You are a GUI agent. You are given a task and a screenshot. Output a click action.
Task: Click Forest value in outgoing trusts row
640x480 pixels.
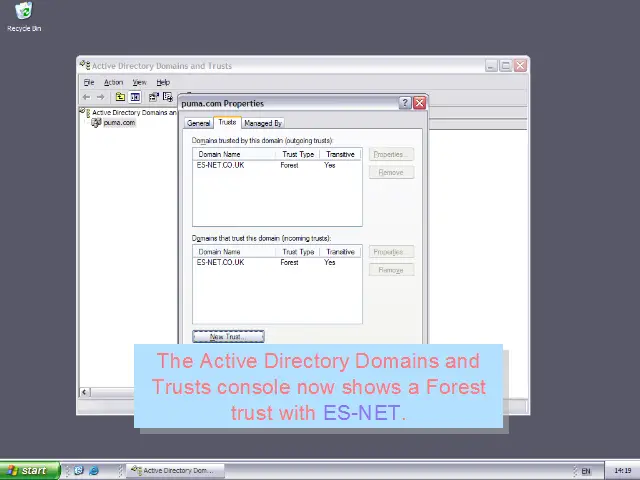tap(289, 165)
